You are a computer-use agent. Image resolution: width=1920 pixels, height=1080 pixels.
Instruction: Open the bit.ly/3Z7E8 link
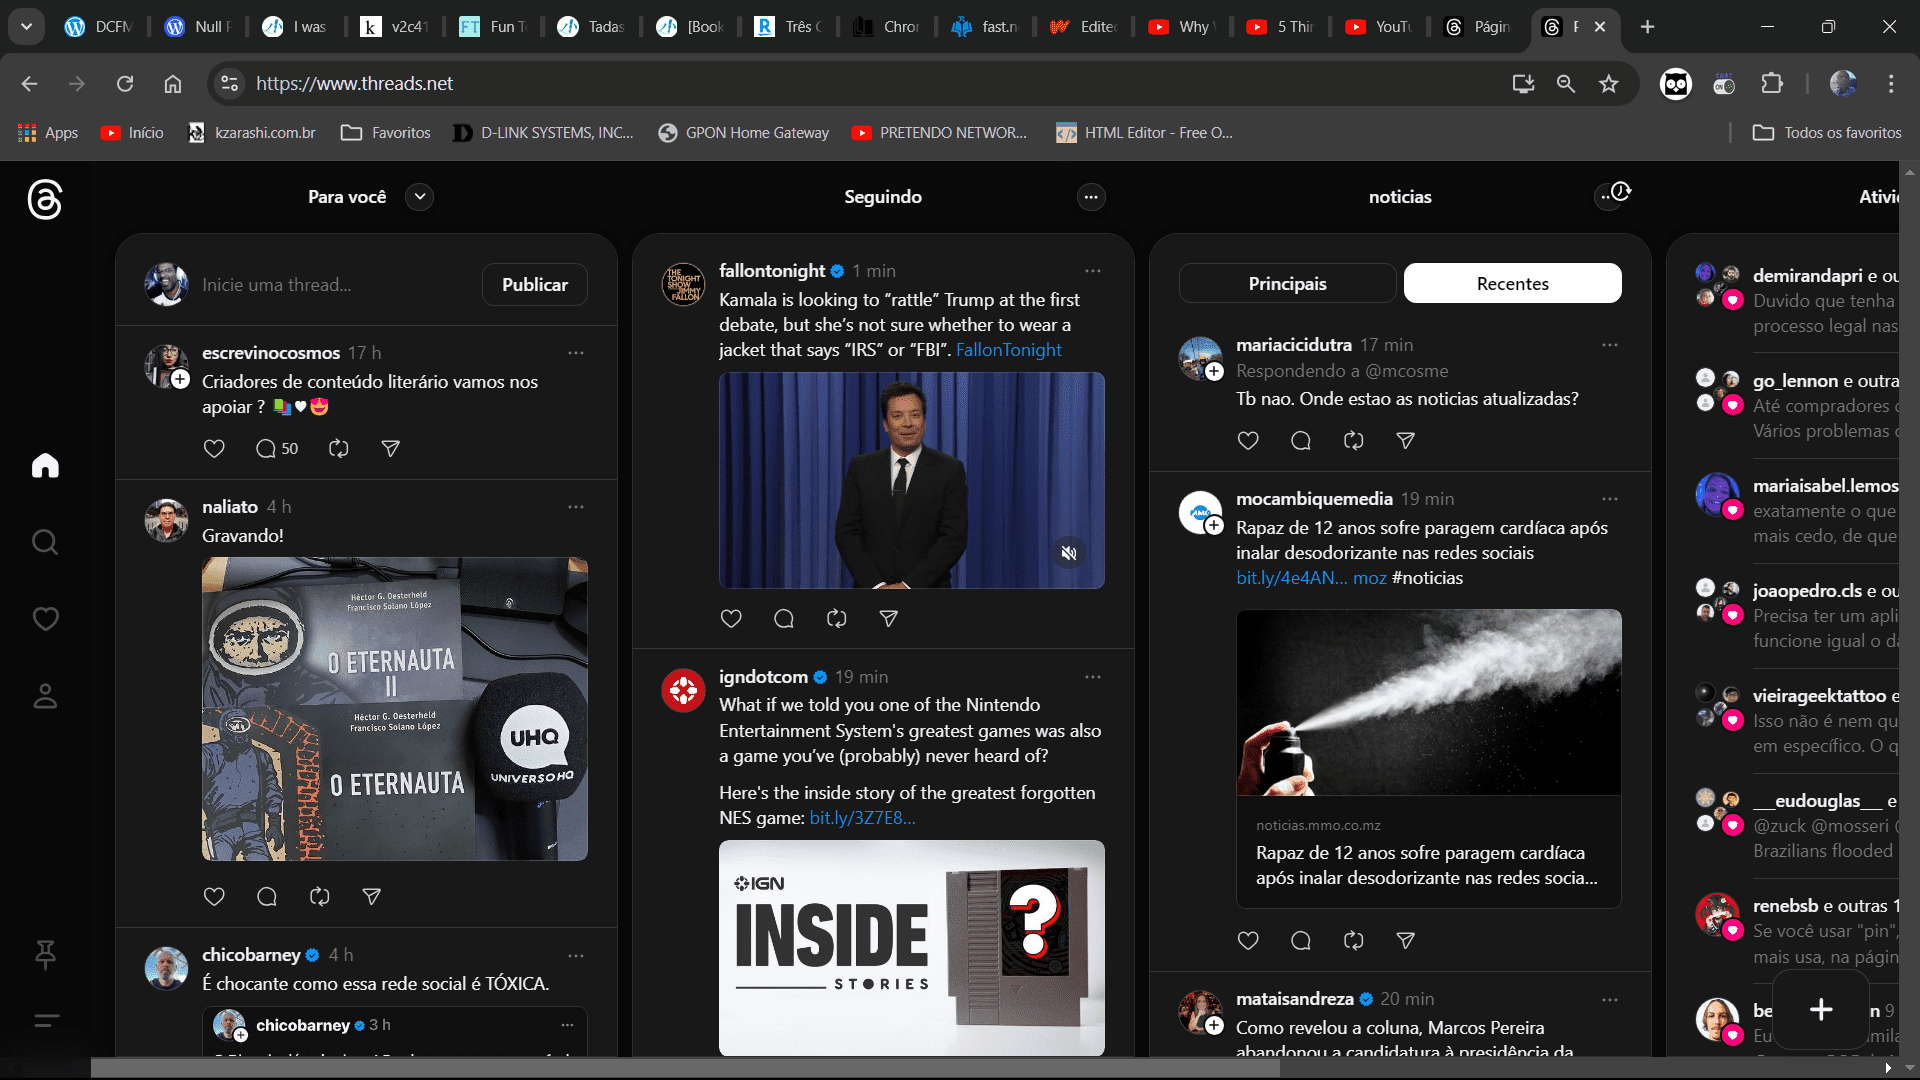(862, 818)
